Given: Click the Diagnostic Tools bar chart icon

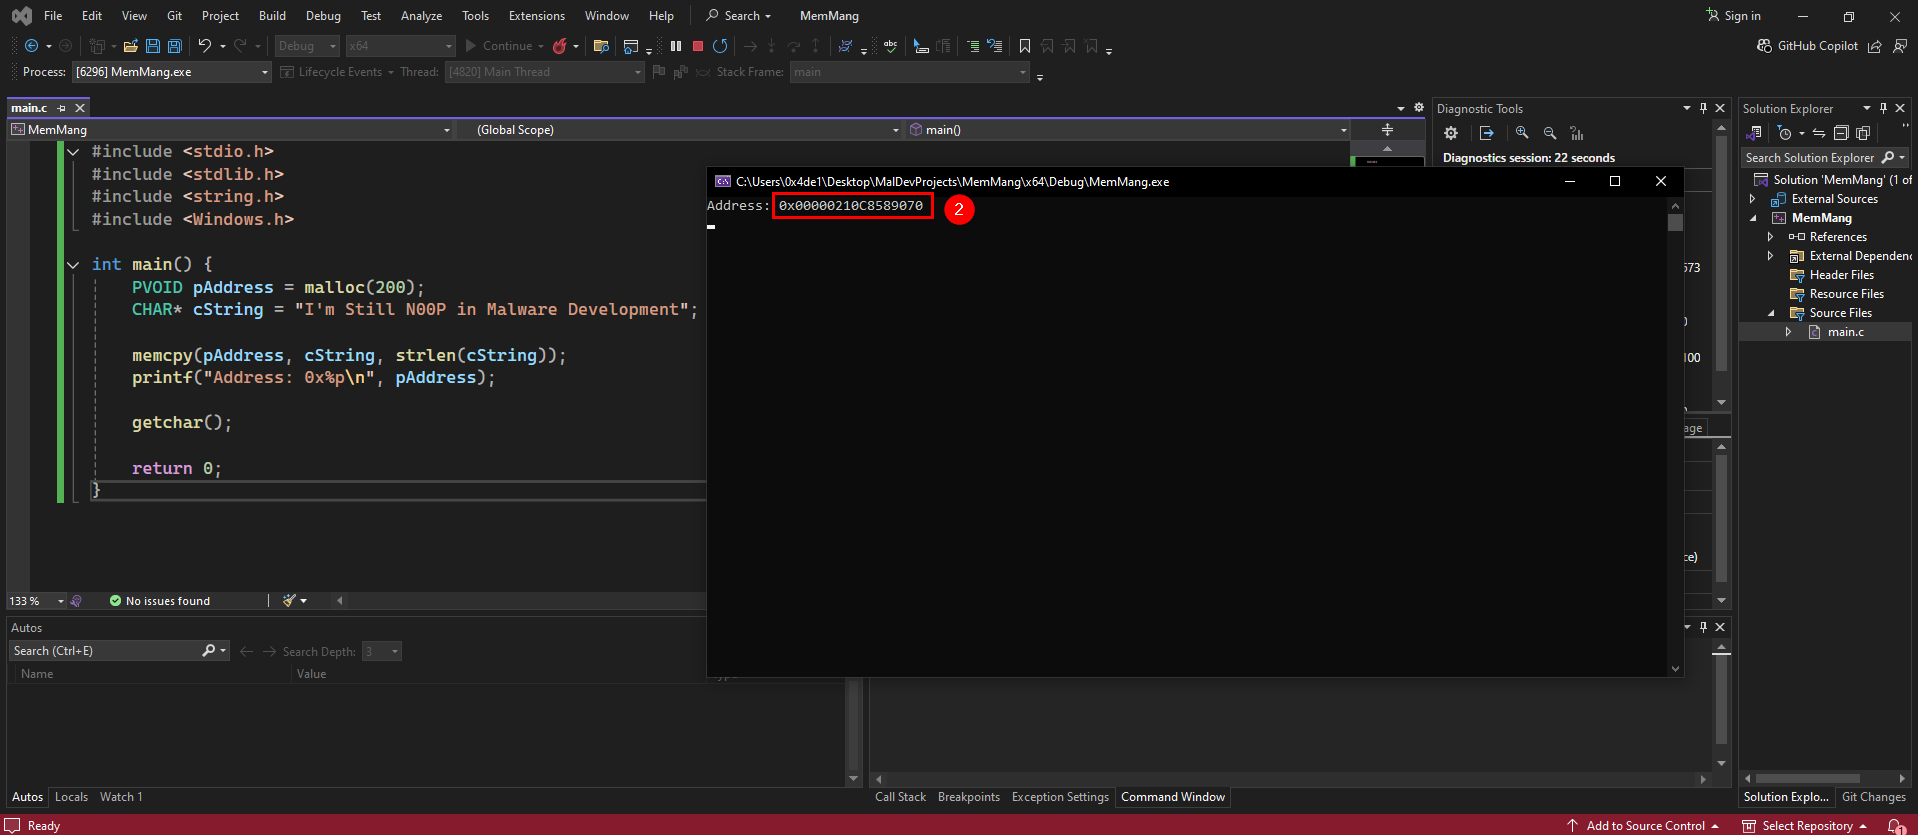Looking at the screenshot, I should click(x=1577, y=133).
